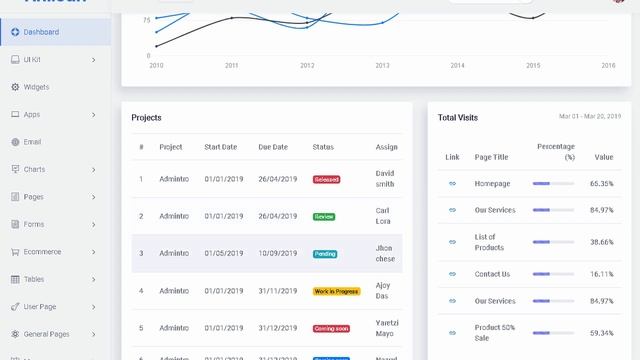The image size is (640, 360).
Task: Click the Released status badge
Action: click(327, 180)
